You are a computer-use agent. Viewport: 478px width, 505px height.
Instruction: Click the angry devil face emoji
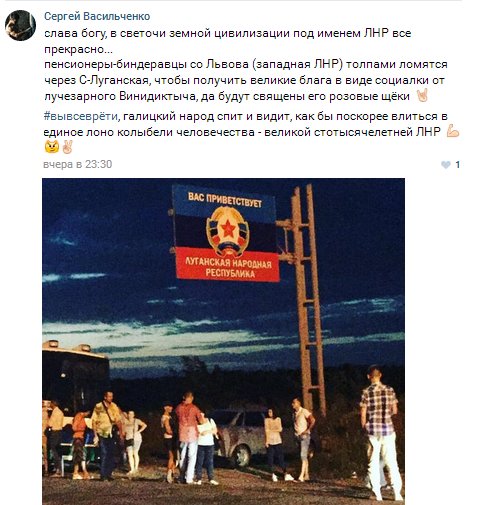tap(52, 147)
